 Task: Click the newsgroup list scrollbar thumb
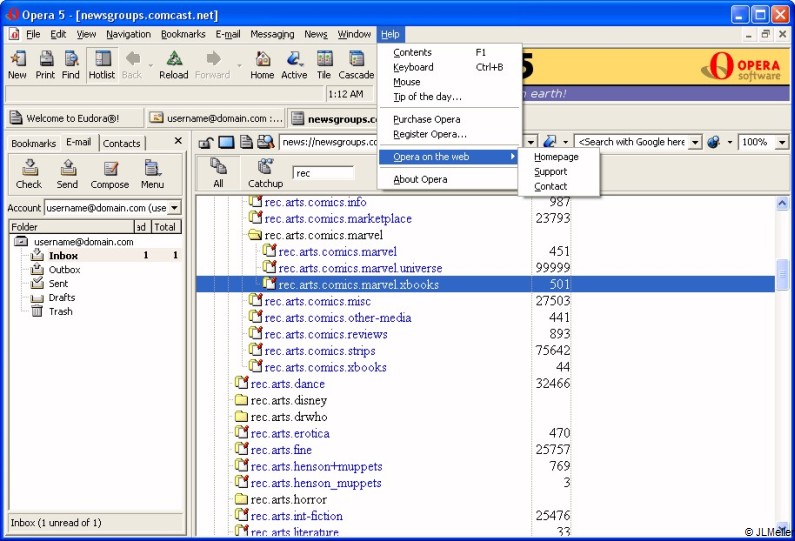782,275
